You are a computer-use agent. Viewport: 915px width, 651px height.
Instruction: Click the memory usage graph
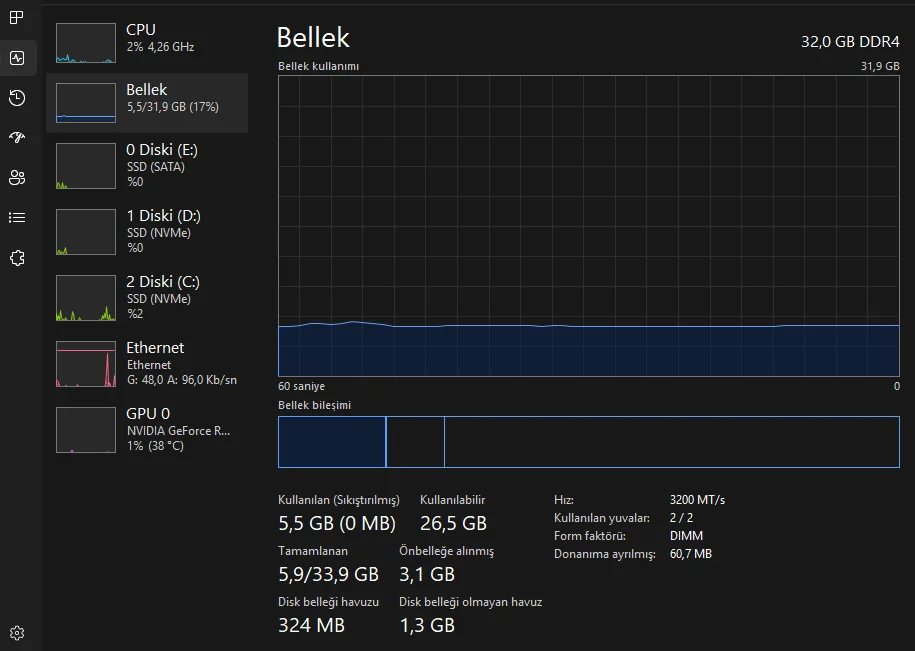[x=589, y=226]
